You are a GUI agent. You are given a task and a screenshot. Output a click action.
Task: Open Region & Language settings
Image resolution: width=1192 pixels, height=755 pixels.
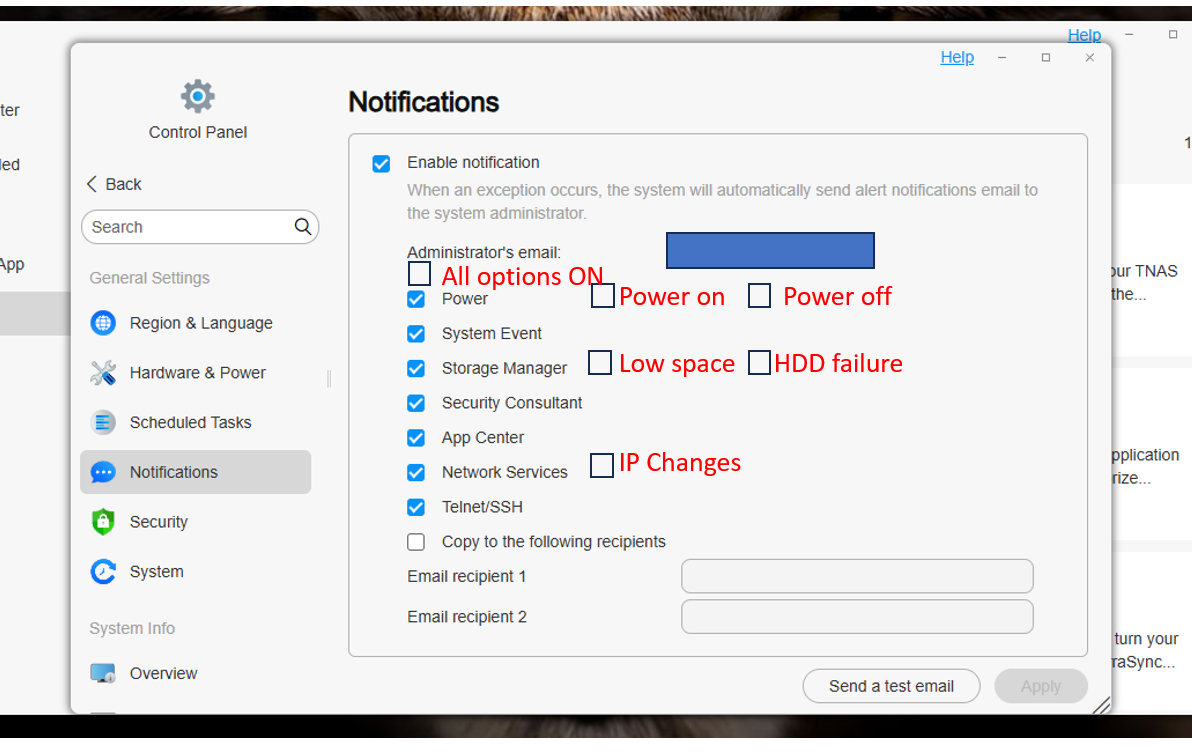coord(195,323)
